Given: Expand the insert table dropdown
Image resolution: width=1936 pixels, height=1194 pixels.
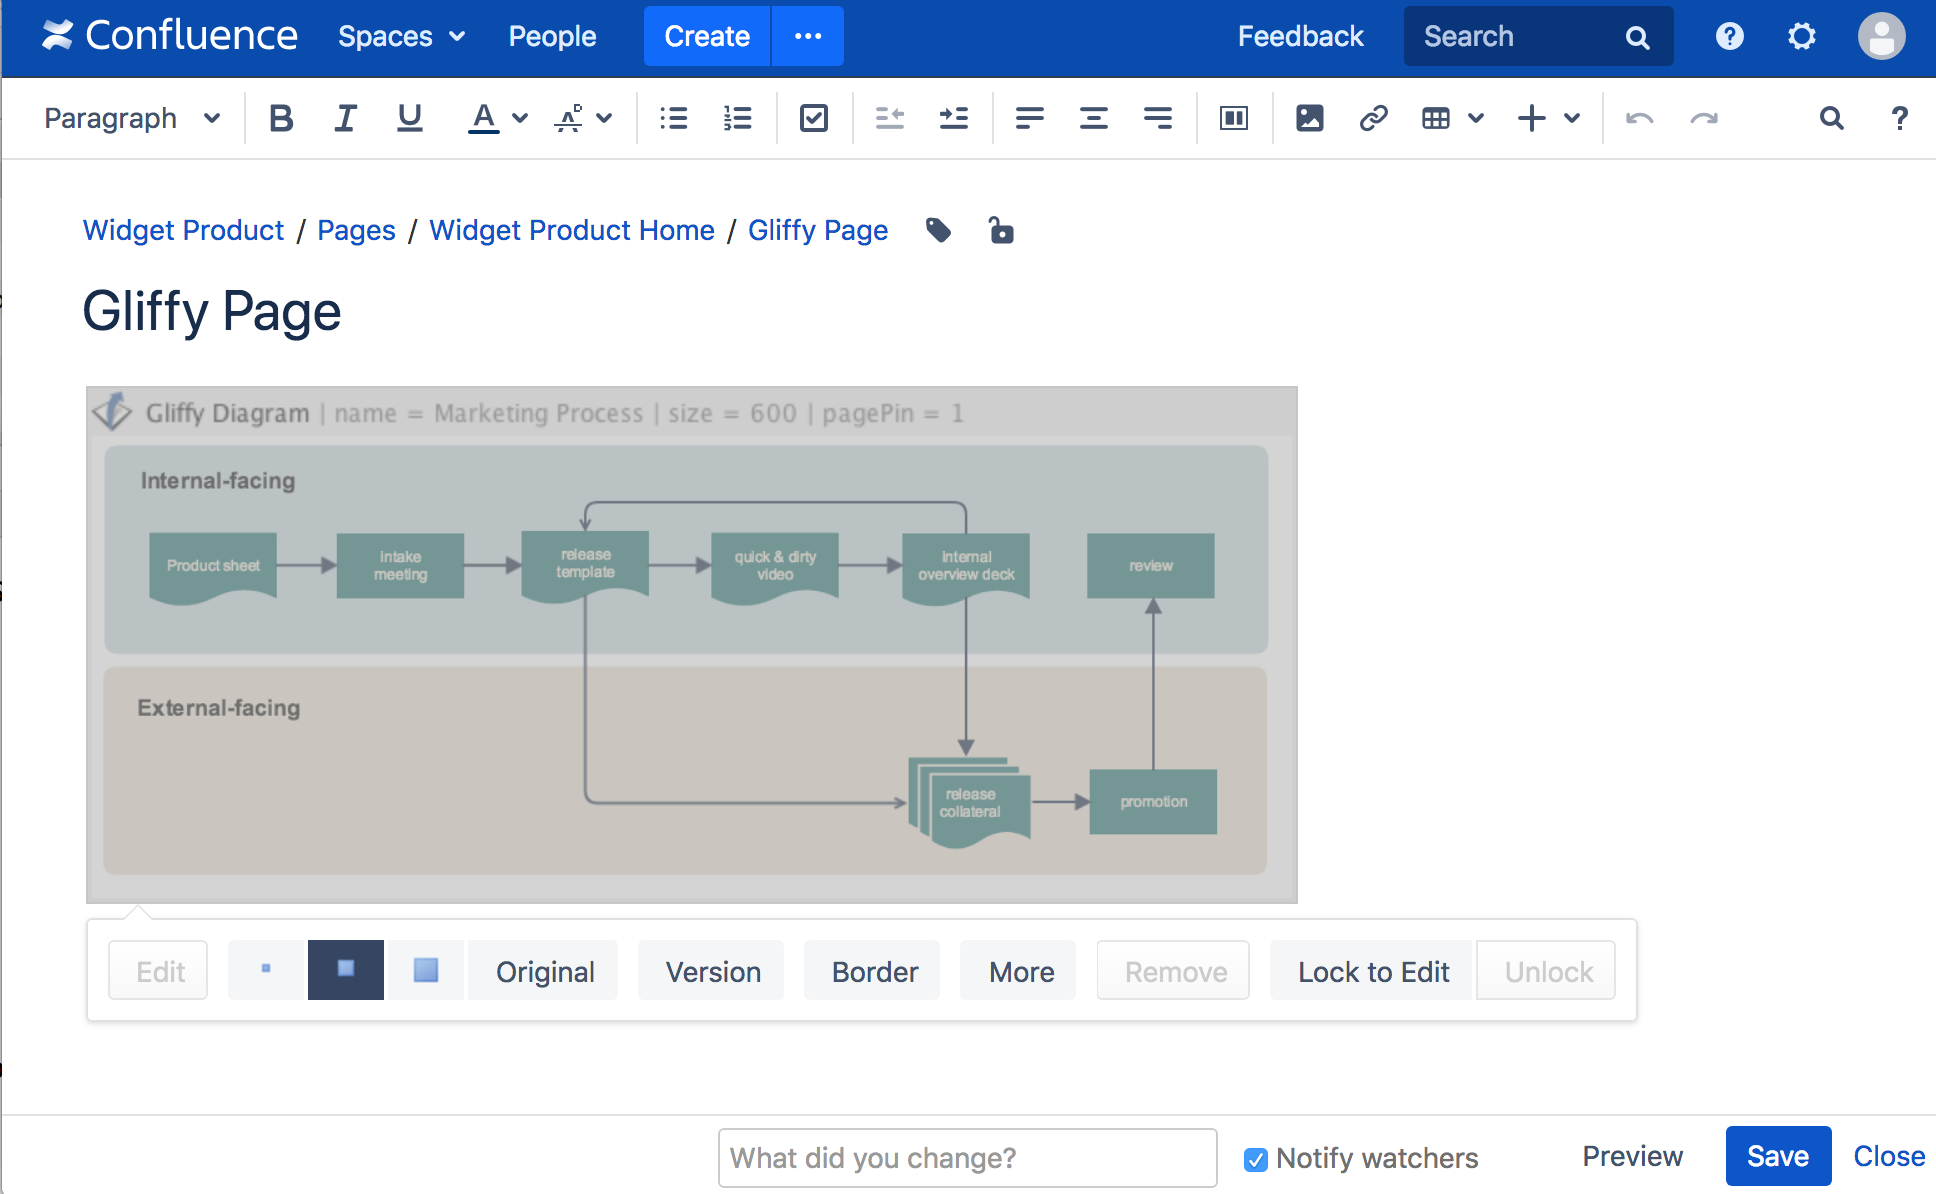Looking at the screenshot, I should pos(1476,118).
